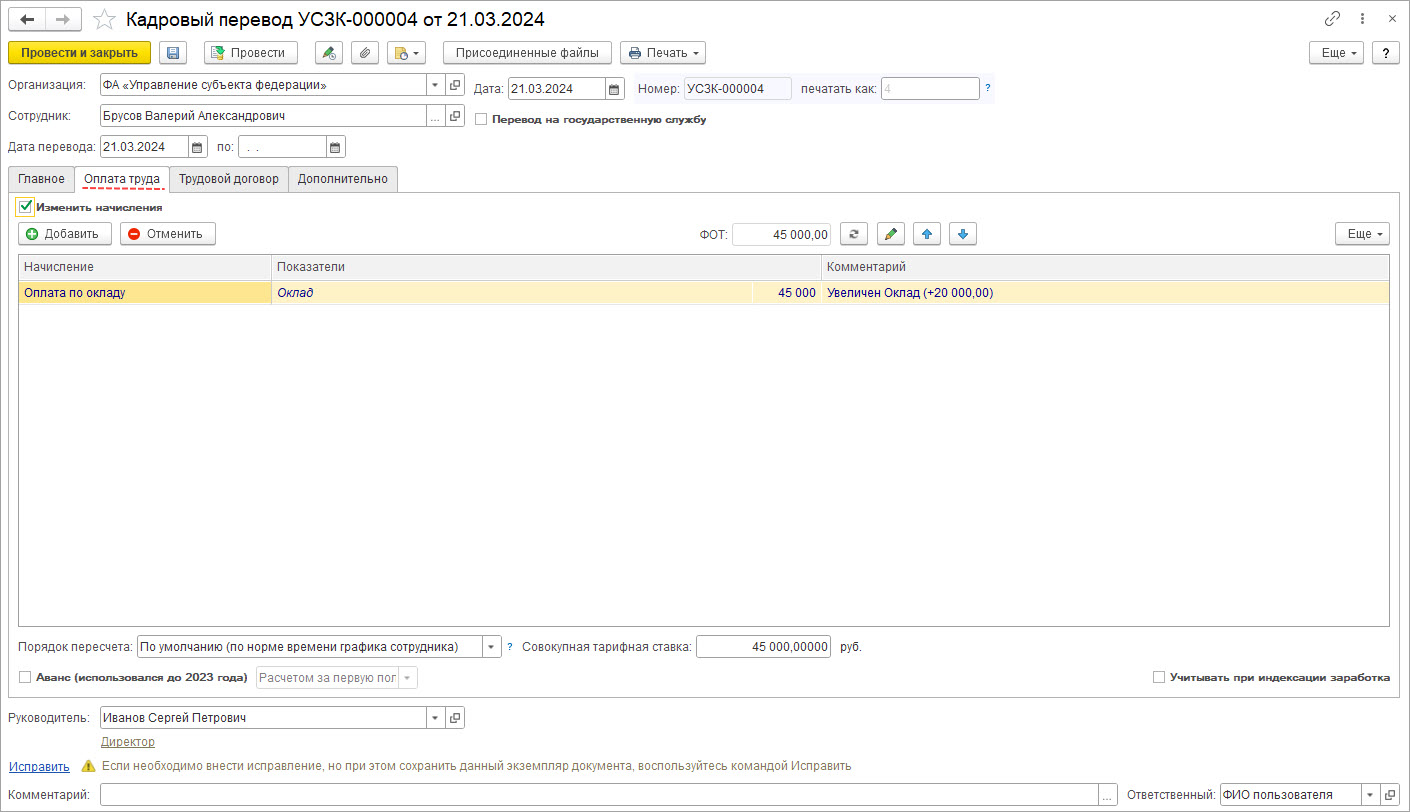The width and height of the screenshot is (1410, 812).
Task: Open the Руководитель record with open icon
Action: pos(455,718)
